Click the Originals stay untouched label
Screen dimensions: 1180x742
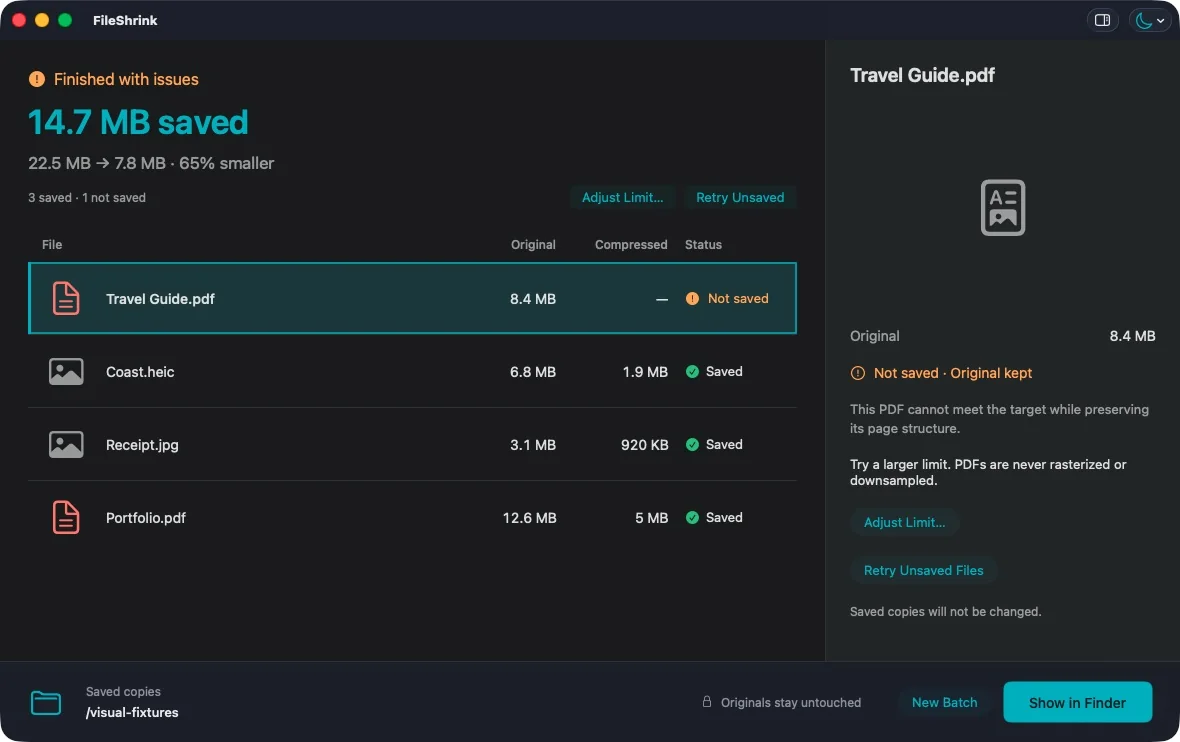pyautogui.click(x=791, y=703)
